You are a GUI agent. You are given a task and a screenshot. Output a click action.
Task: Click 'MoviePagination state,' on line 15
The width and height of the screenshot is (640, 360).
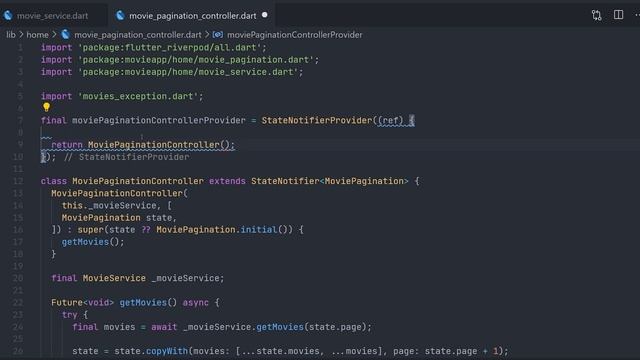click(119, 218)
